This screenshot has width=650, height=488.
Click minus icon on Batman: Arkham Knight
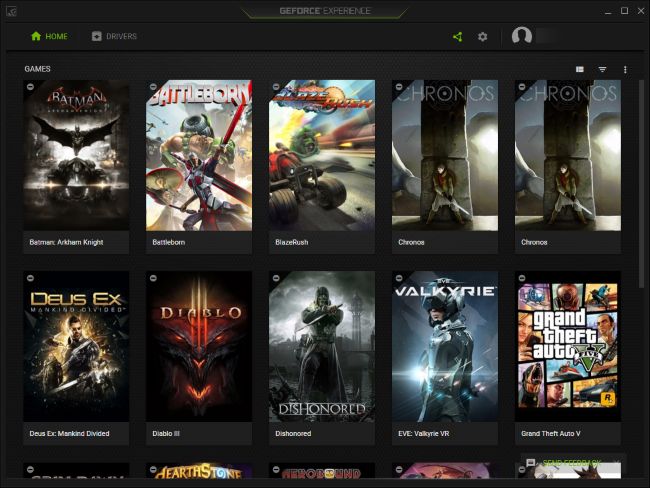[x=30, y=87]
